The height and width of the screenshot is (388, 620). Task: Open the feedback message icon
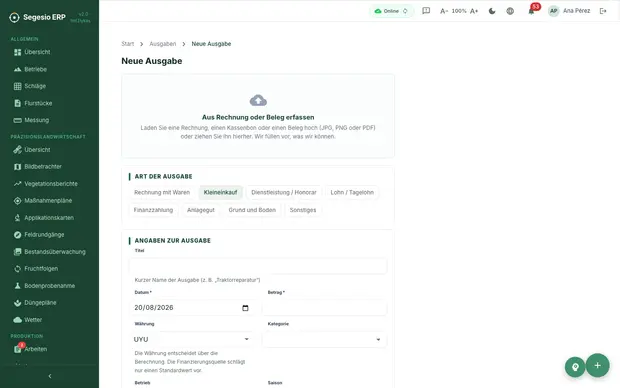click(426, 11)
